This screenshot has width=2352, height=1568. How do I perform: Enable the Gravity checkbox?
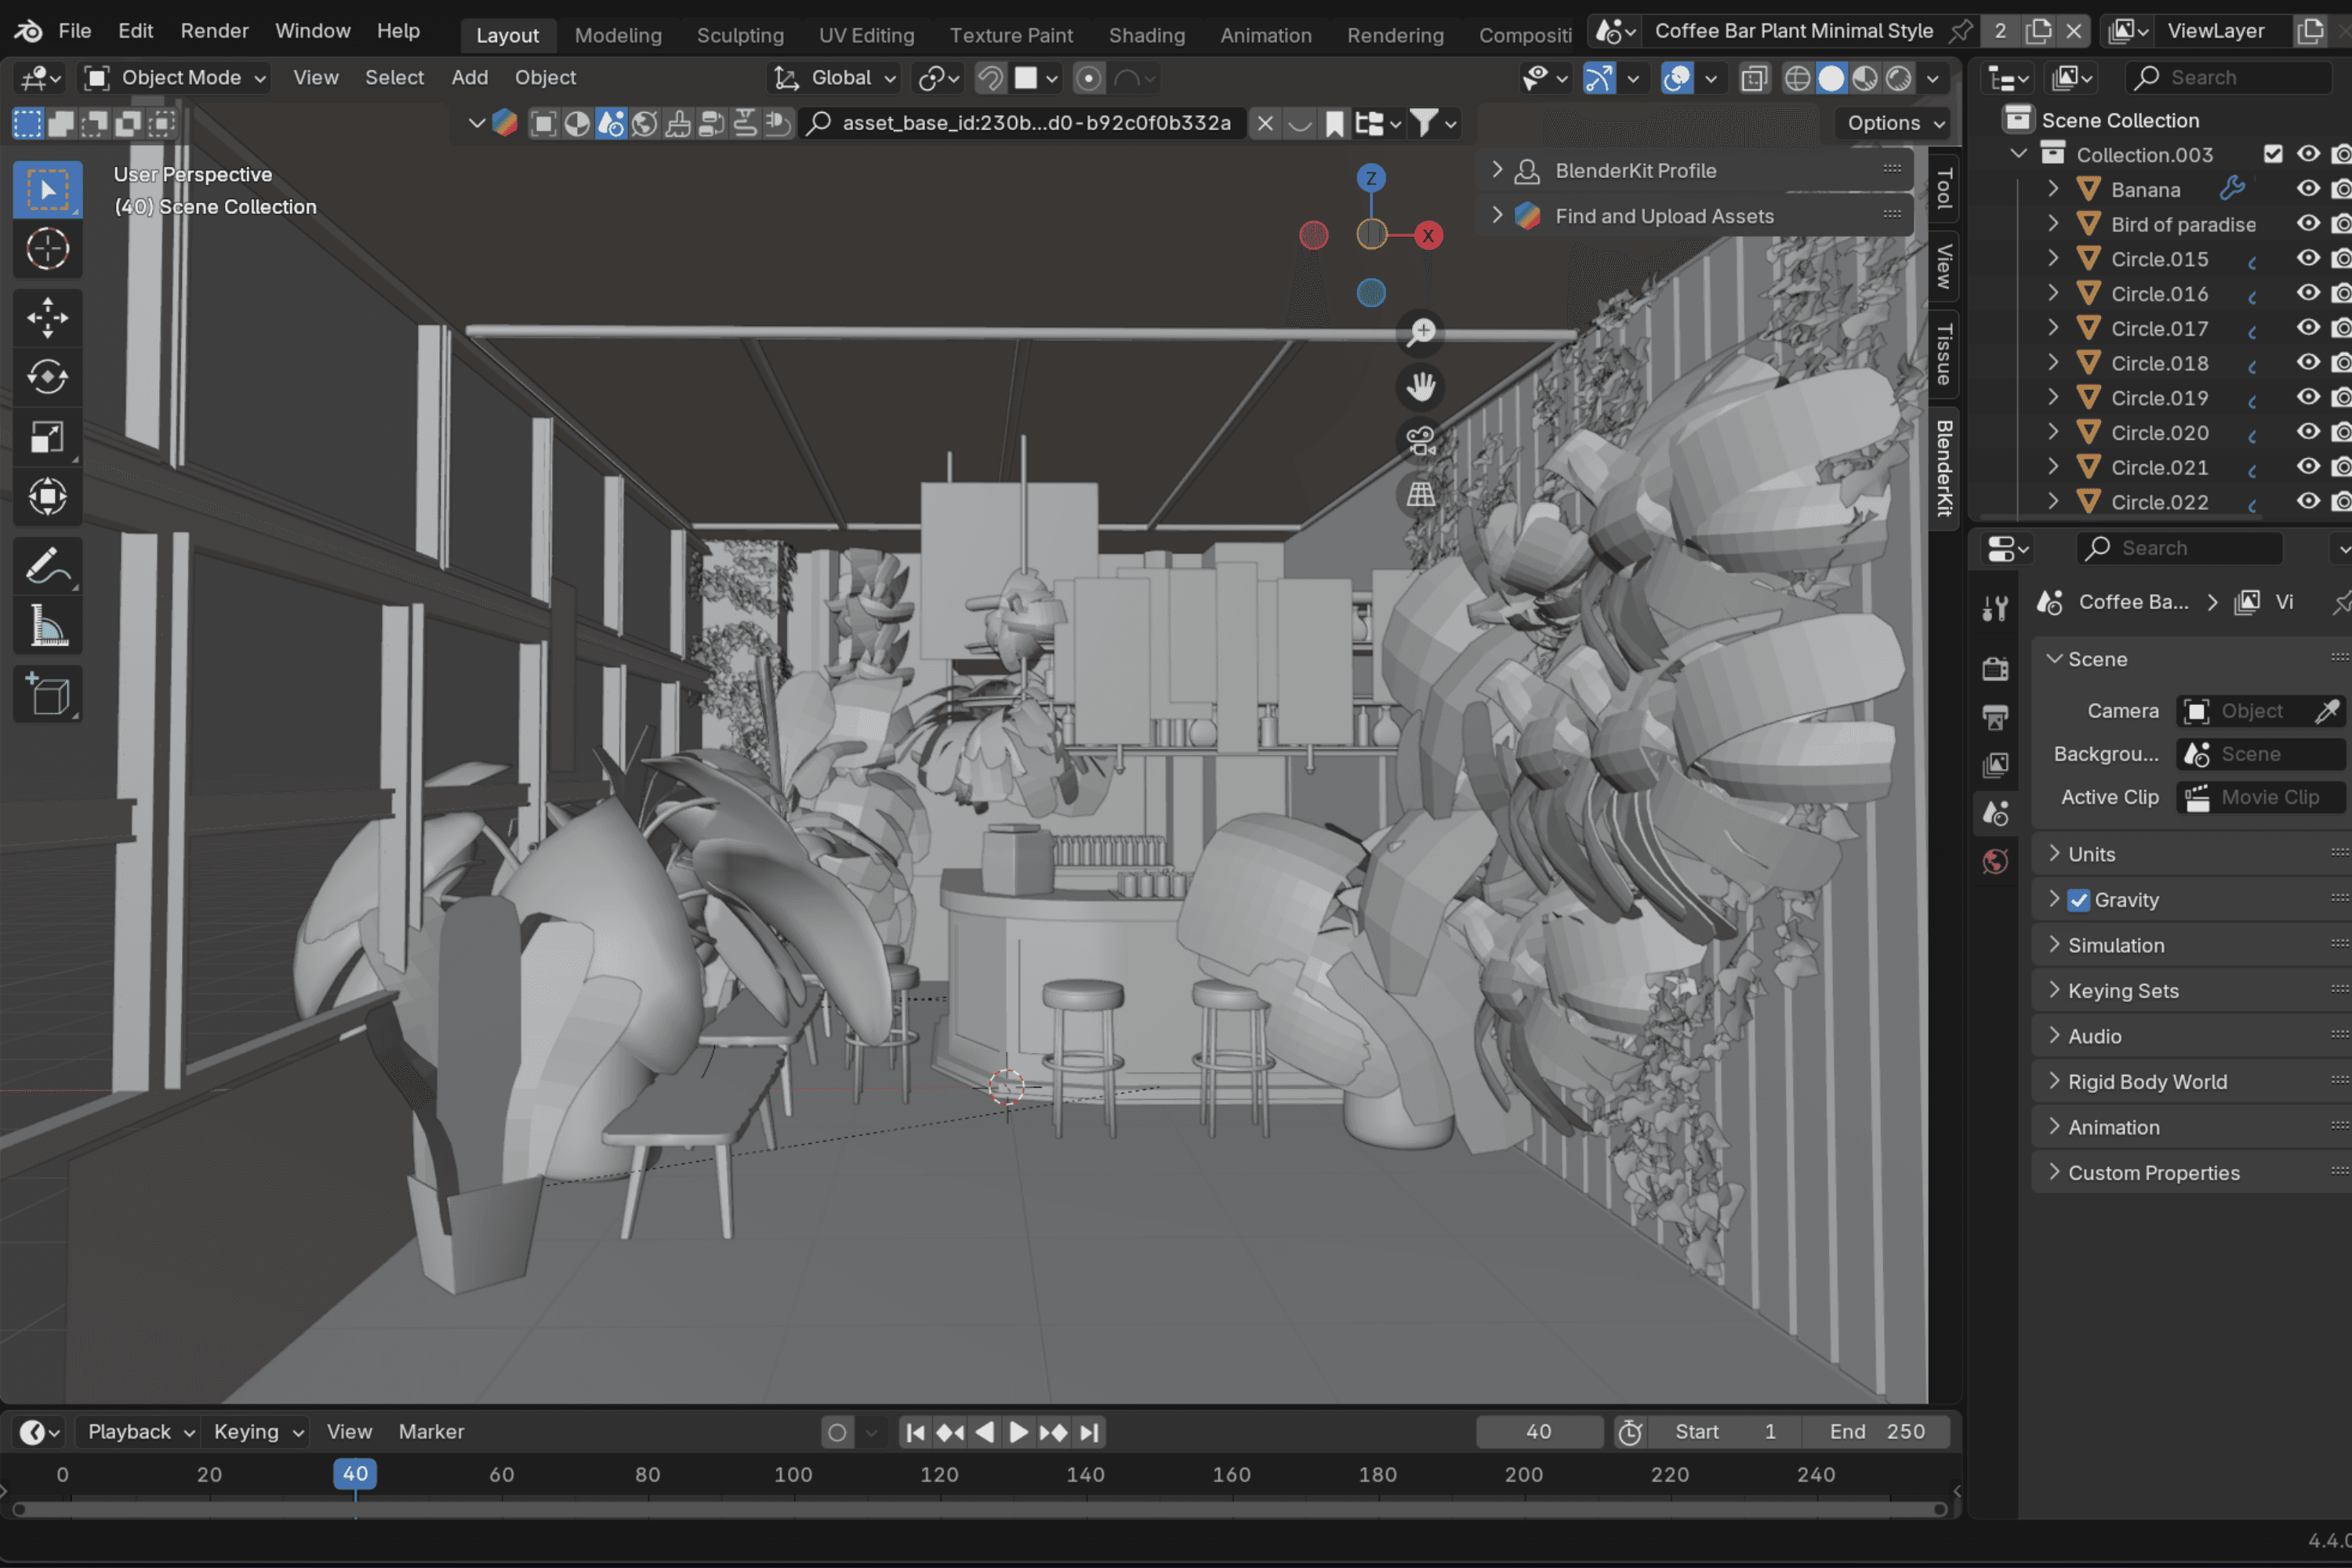(x=2078, y=900)
